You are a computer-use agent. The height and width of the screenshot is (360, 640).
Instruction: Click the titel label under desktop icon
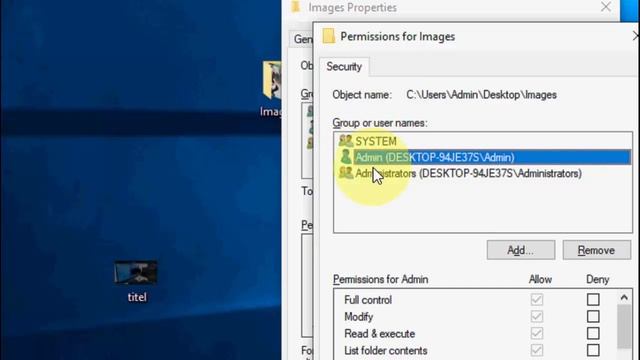pyautogui.click(x=137, y=297)
